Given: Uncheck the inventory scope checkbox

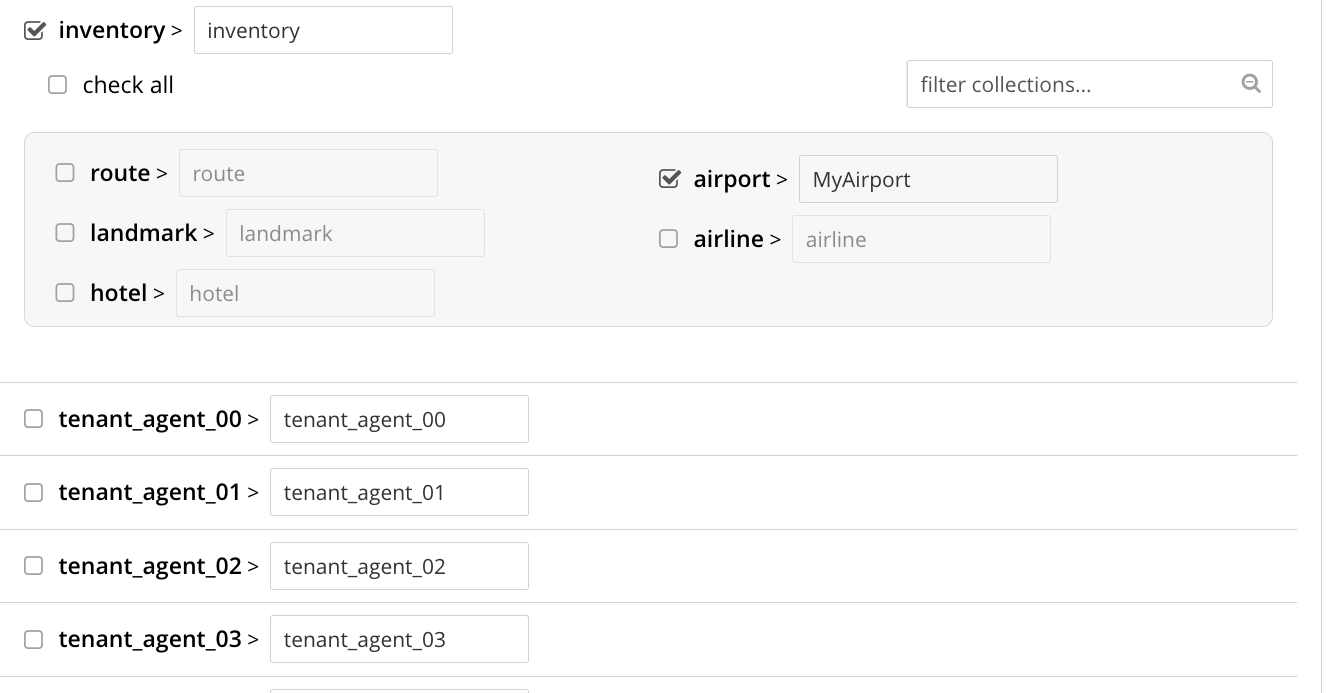Looking at the screenshot, I should pos(34,30).
